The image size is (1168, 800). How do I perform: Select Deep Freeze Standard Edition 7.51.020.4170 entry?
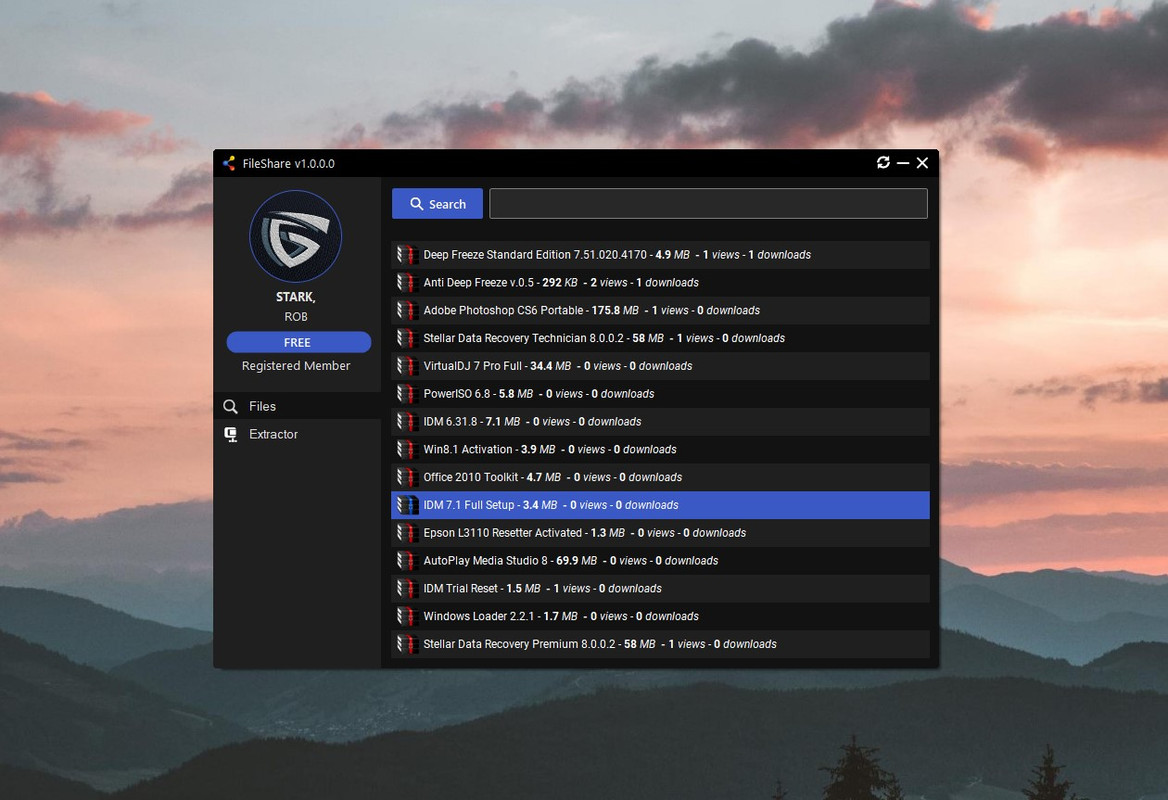[x=660, y=255]
